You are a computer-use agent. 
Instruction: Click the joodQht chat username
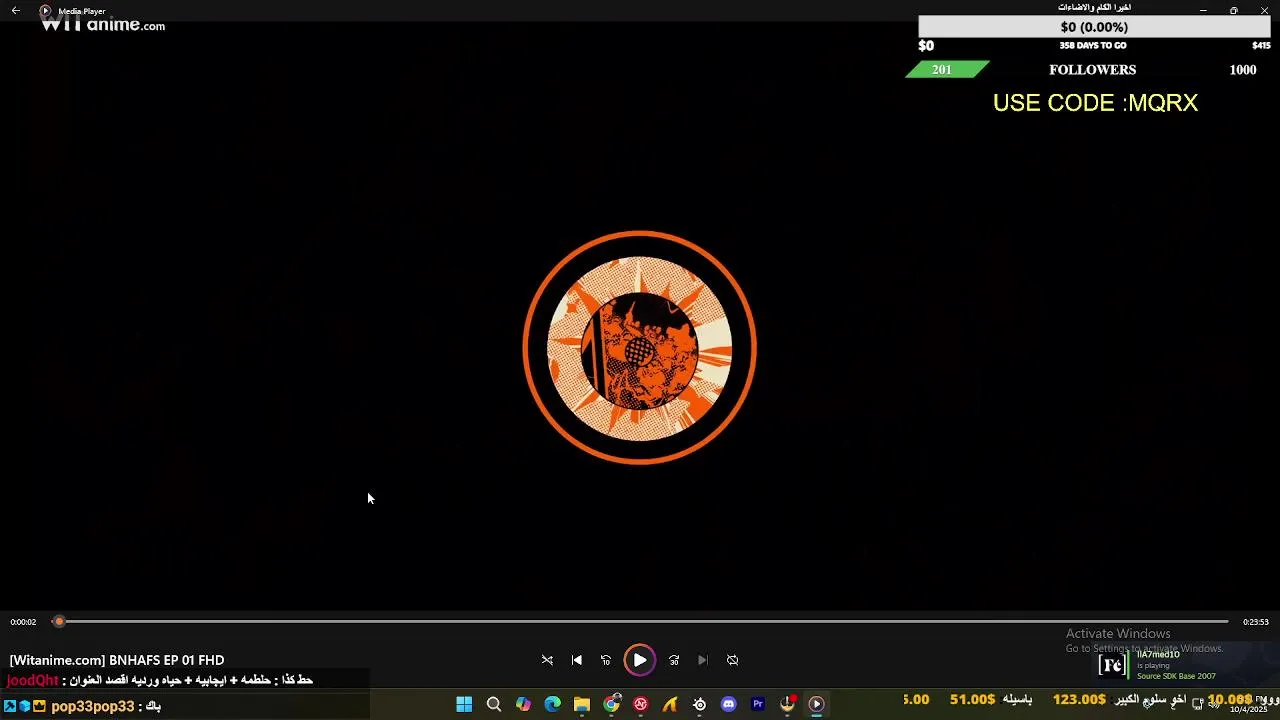[x=33, y=680]
